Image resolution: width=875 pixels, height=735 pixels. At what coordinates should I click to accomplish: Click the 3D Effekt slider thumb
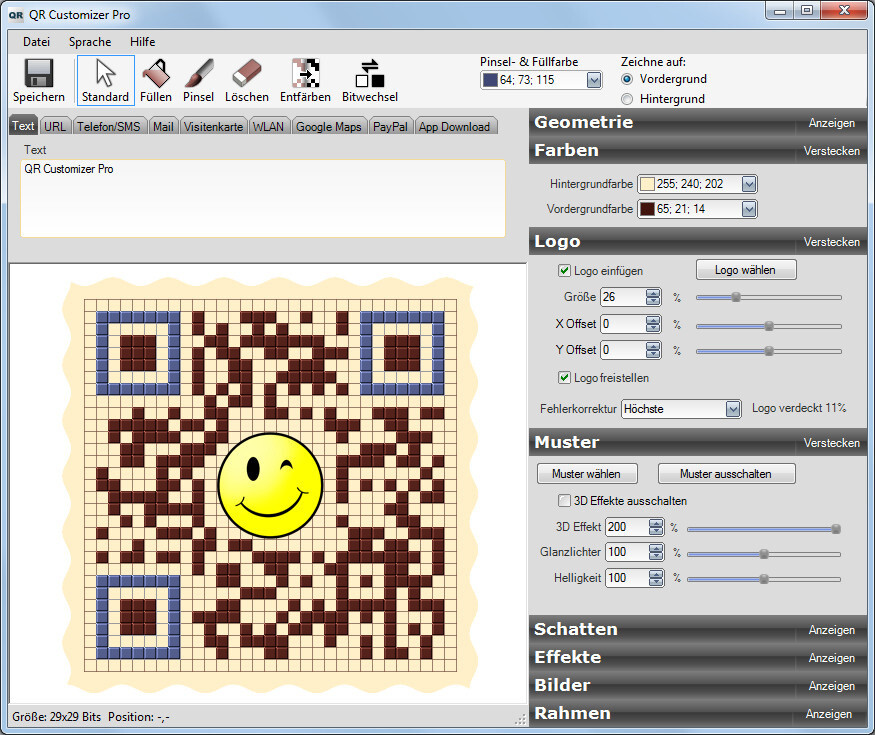836,529
